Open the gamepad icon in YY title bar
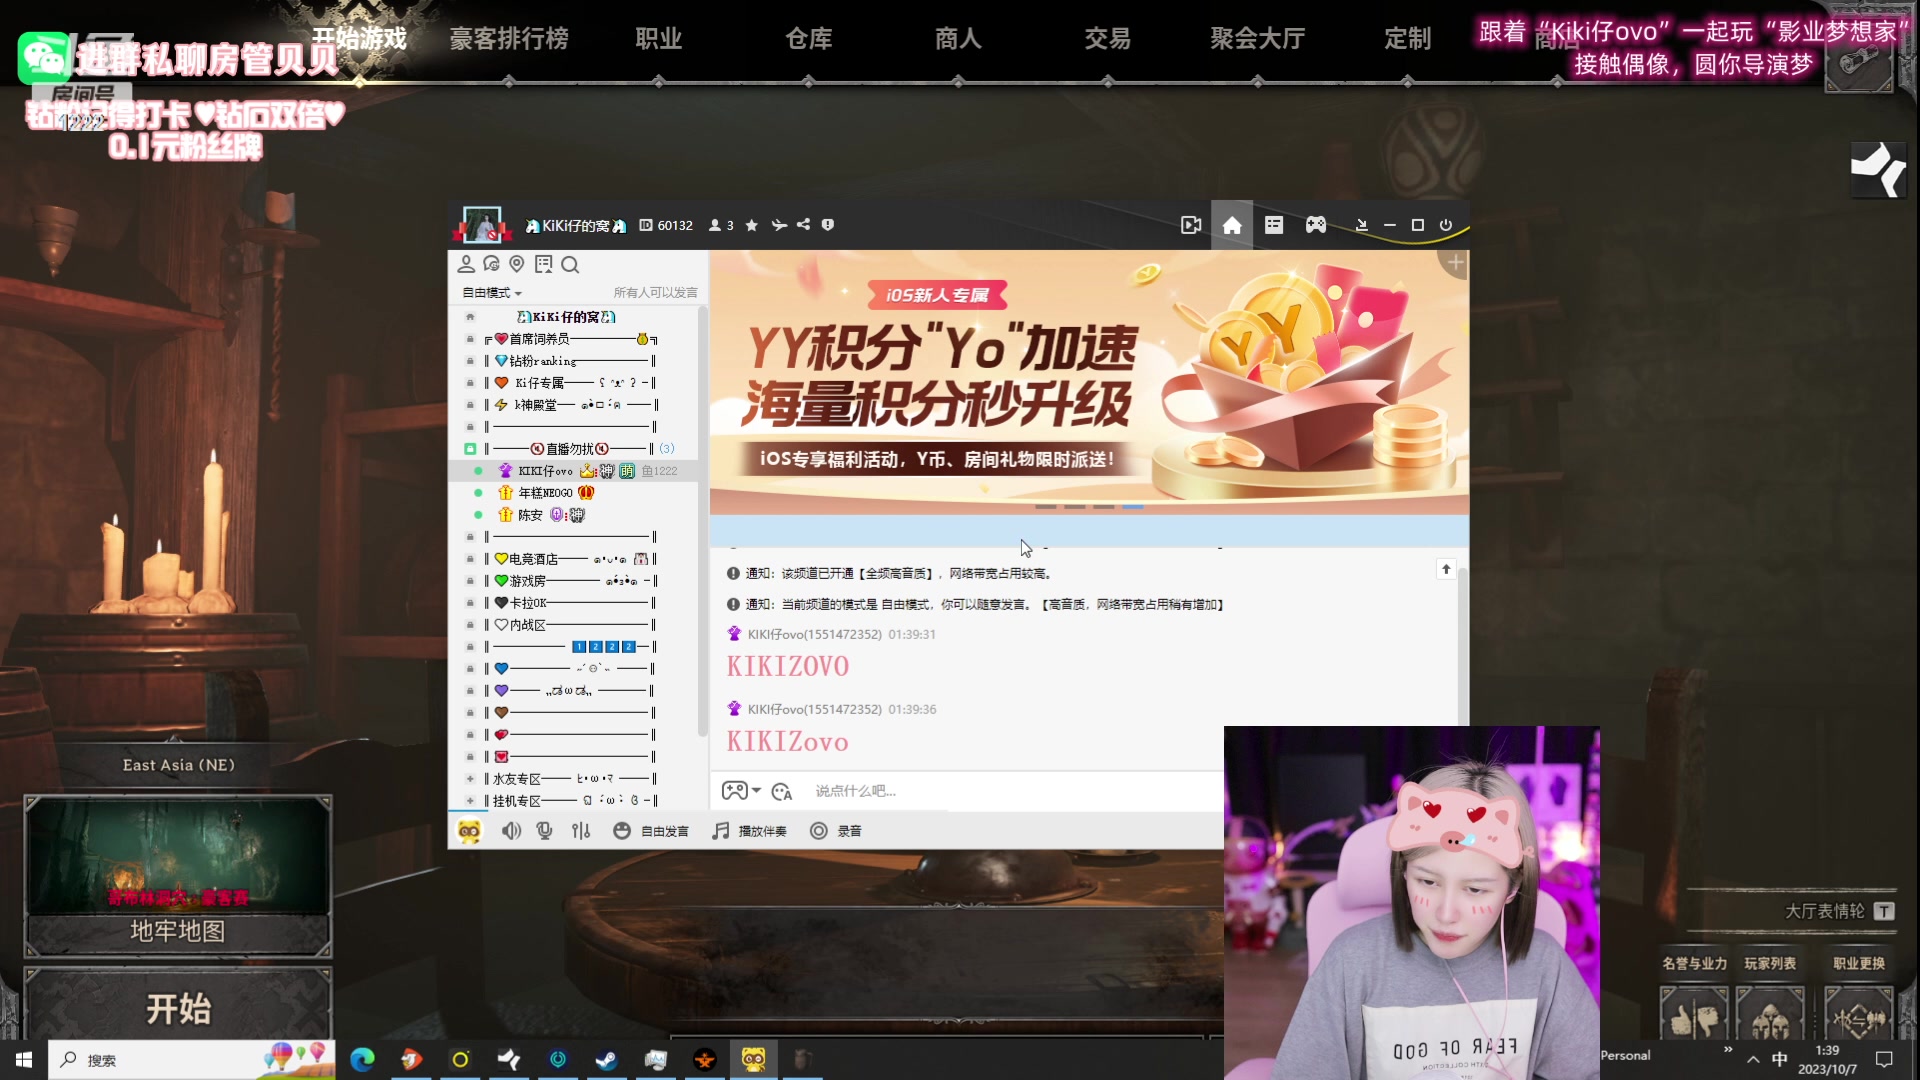 click(x=1316, y=226)
